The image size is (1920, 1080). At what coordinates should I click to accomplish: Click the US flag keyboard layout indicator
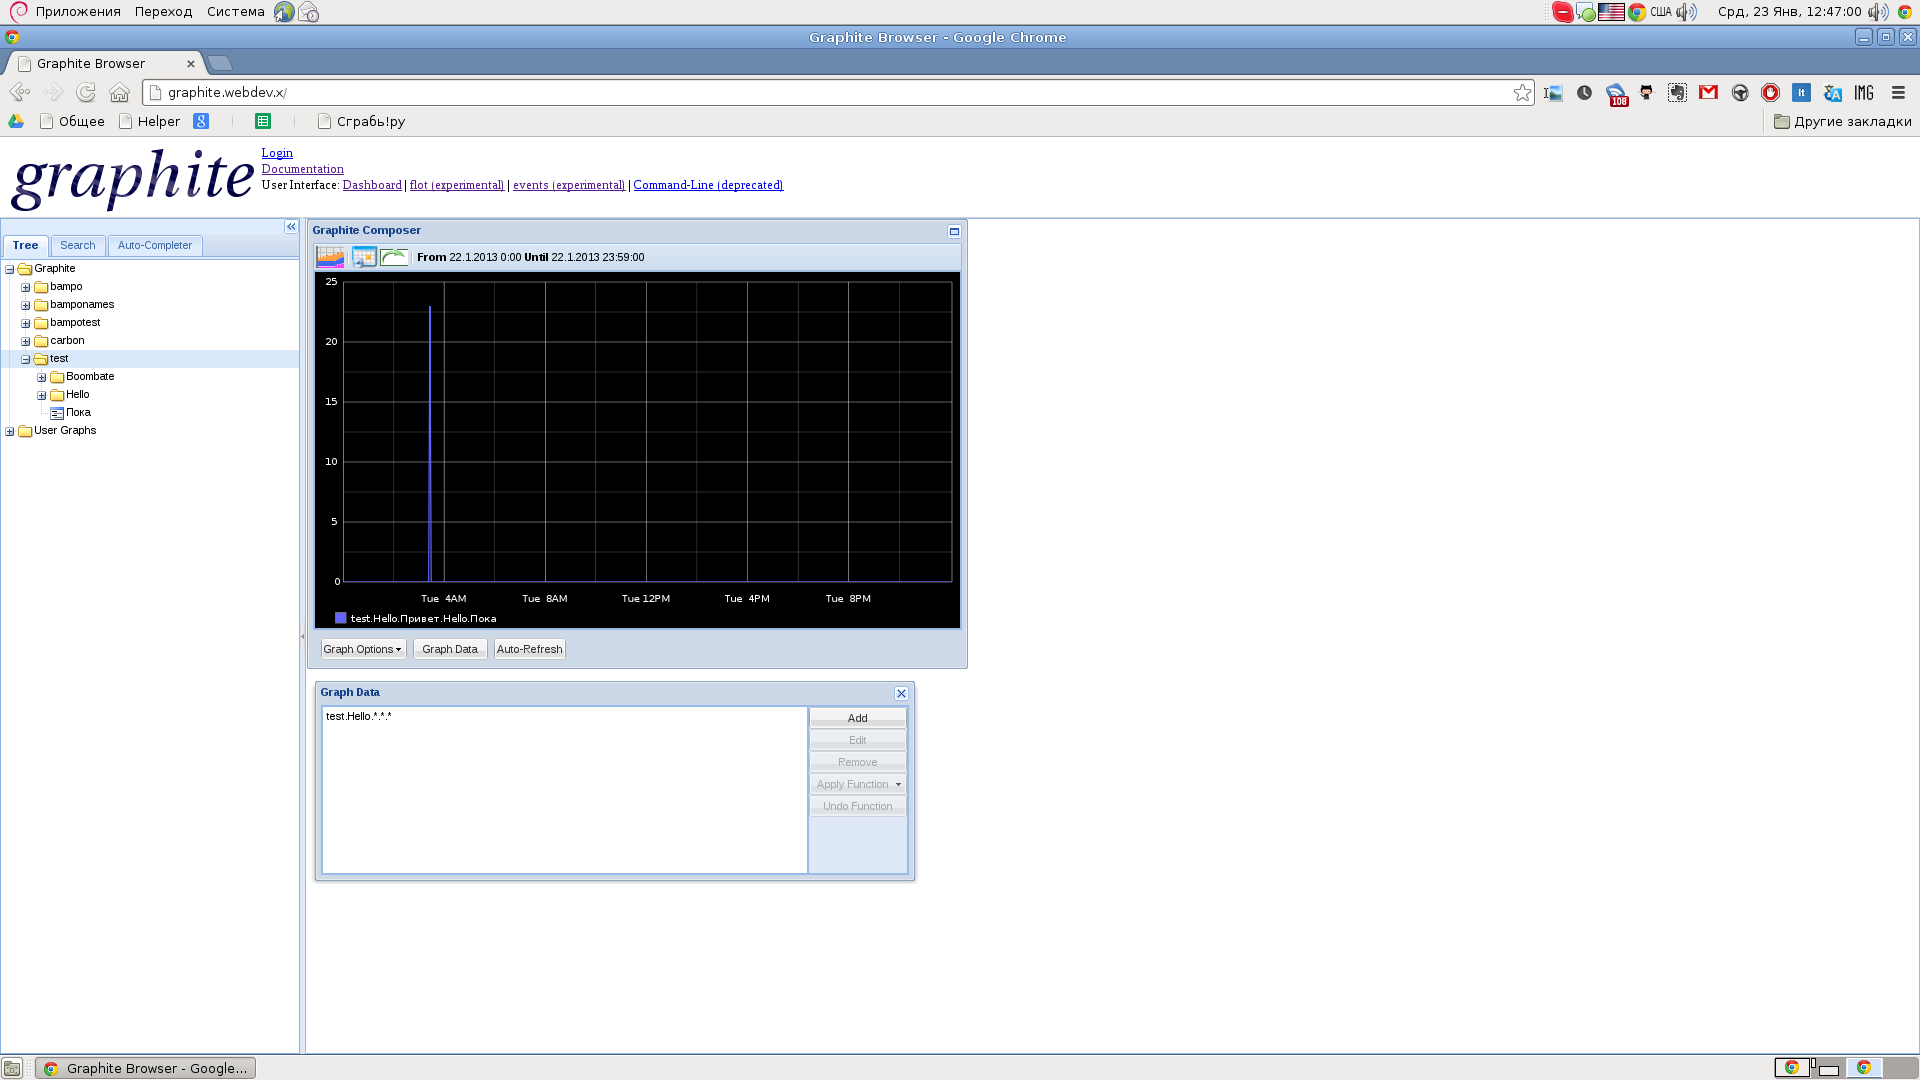[x=1611, y=12]
